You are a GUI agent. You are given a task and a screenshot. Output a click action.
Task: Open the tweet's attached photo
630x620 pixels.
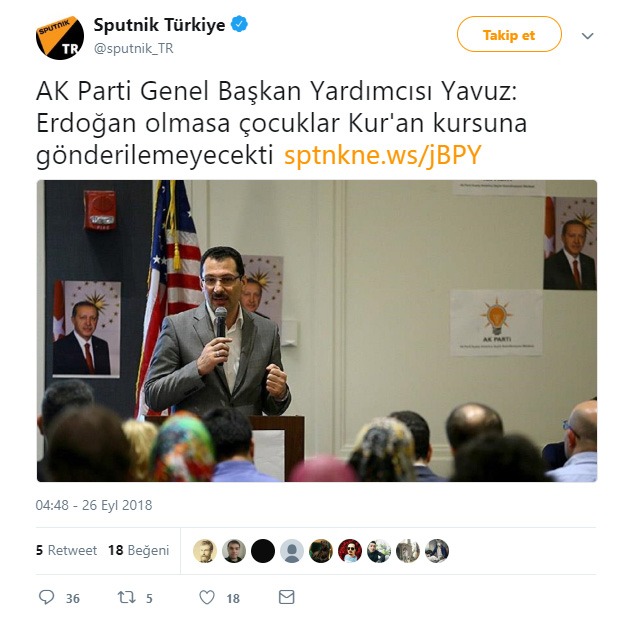(x=317, y=331)
